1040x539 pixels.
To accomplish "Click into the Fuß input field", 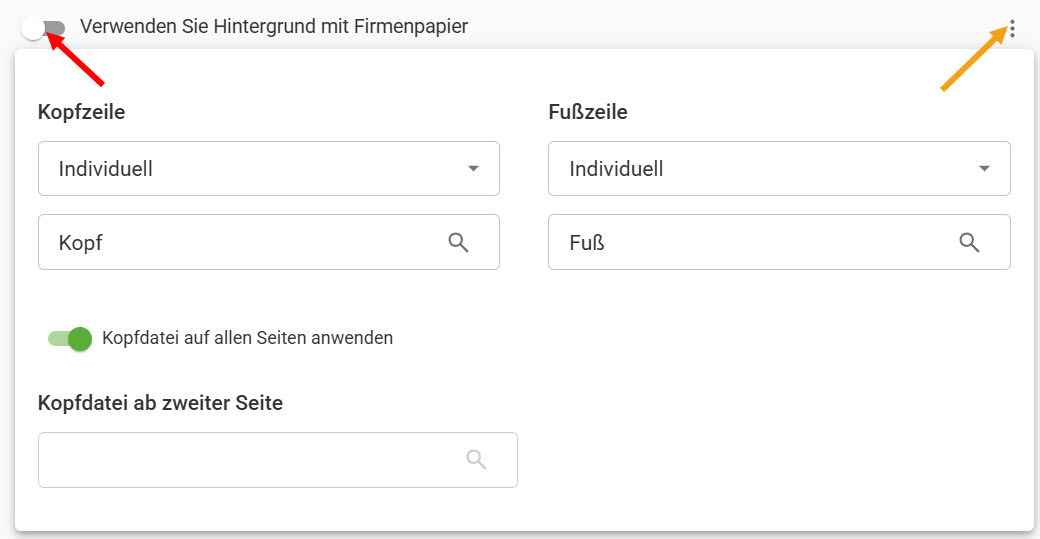I will point(779,242).
